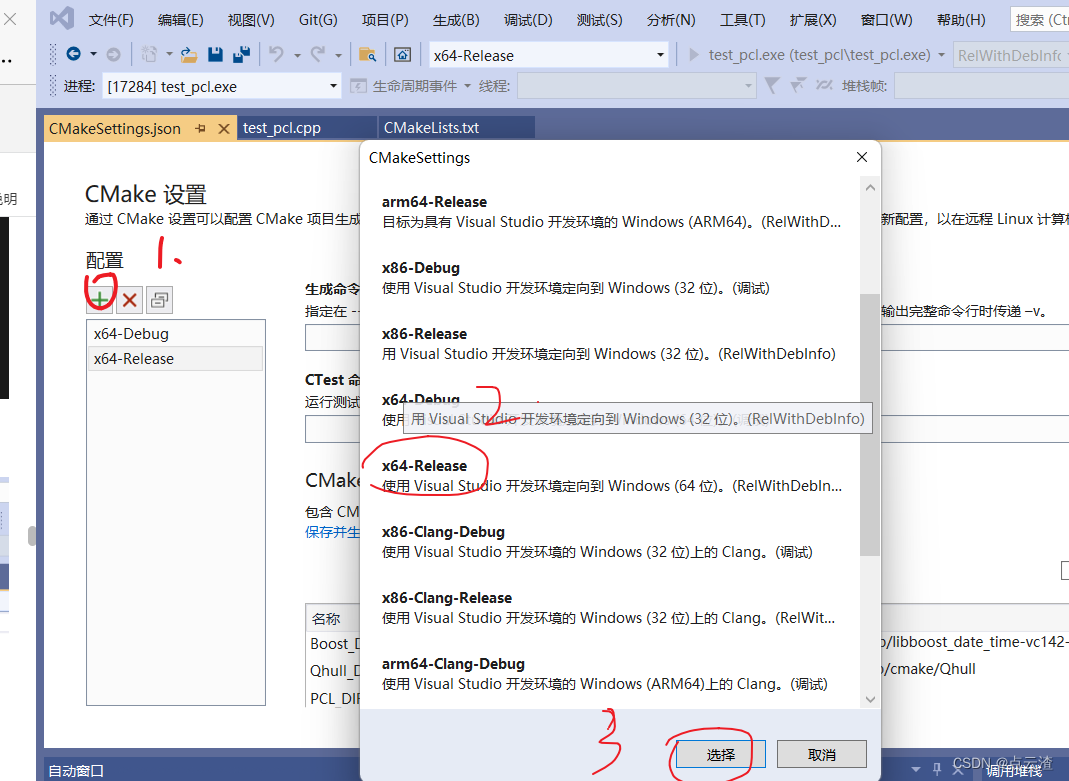Image resolution: width=1069 pixels, height=781 pixels.
Task: Open the 调试(D) menu
Action: pyautogui.click(x=528, y=20)
